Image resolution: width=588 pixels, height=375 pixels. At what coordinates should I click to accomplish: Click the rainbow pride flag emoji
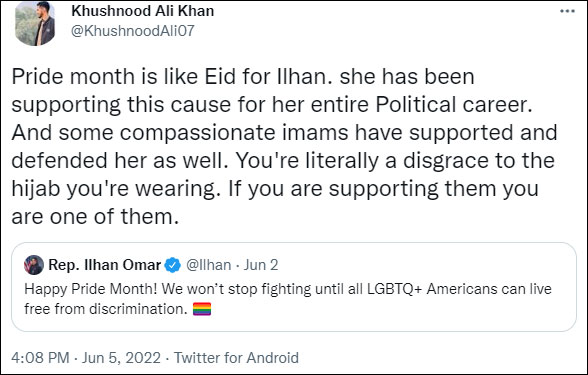click(x=202, y=309)
